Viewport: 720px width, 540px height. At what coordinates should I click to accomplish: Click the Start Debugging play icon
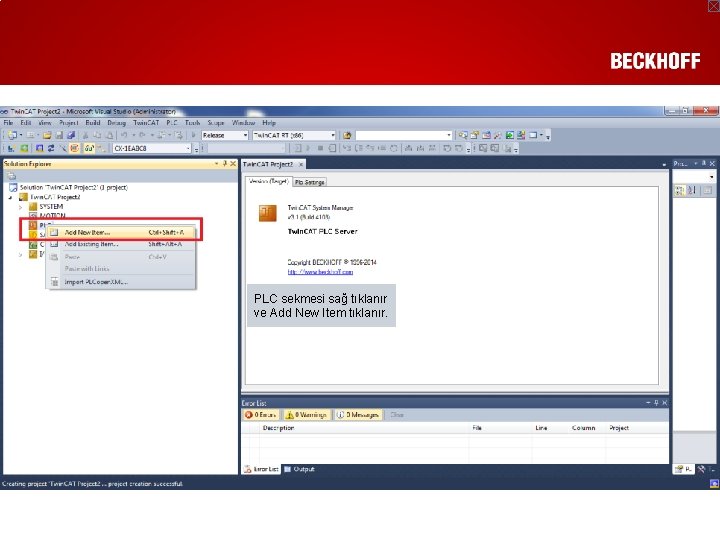point(193,135)
